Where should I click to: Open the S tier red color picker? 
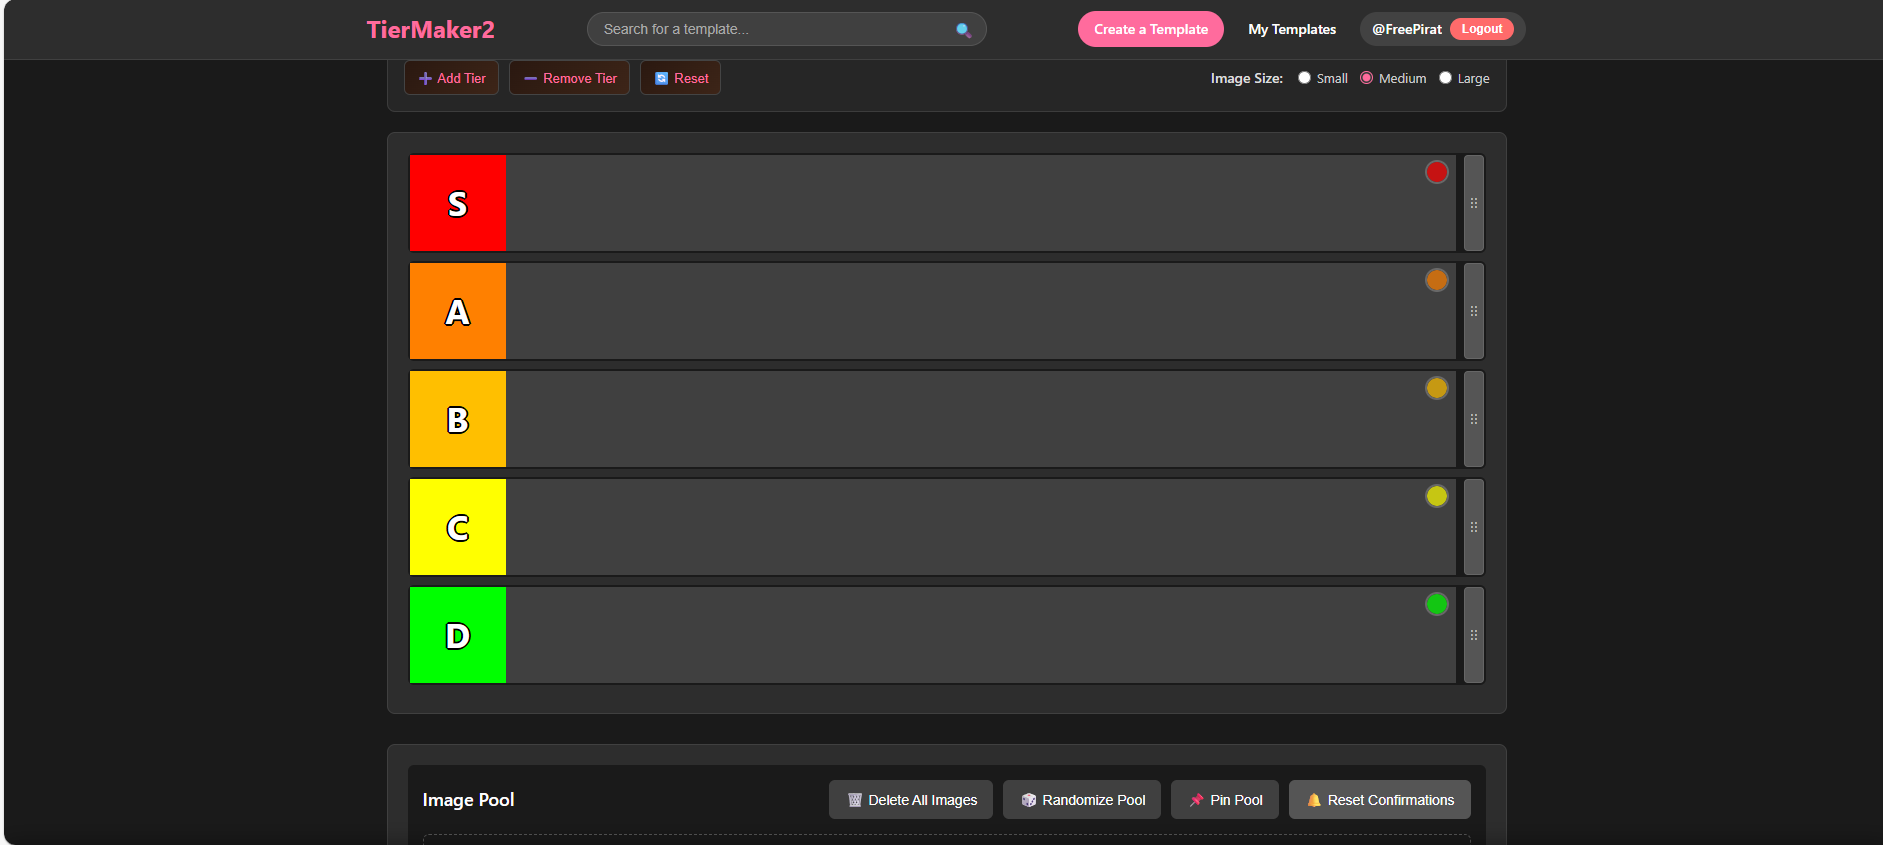(x=1436, y=172)
